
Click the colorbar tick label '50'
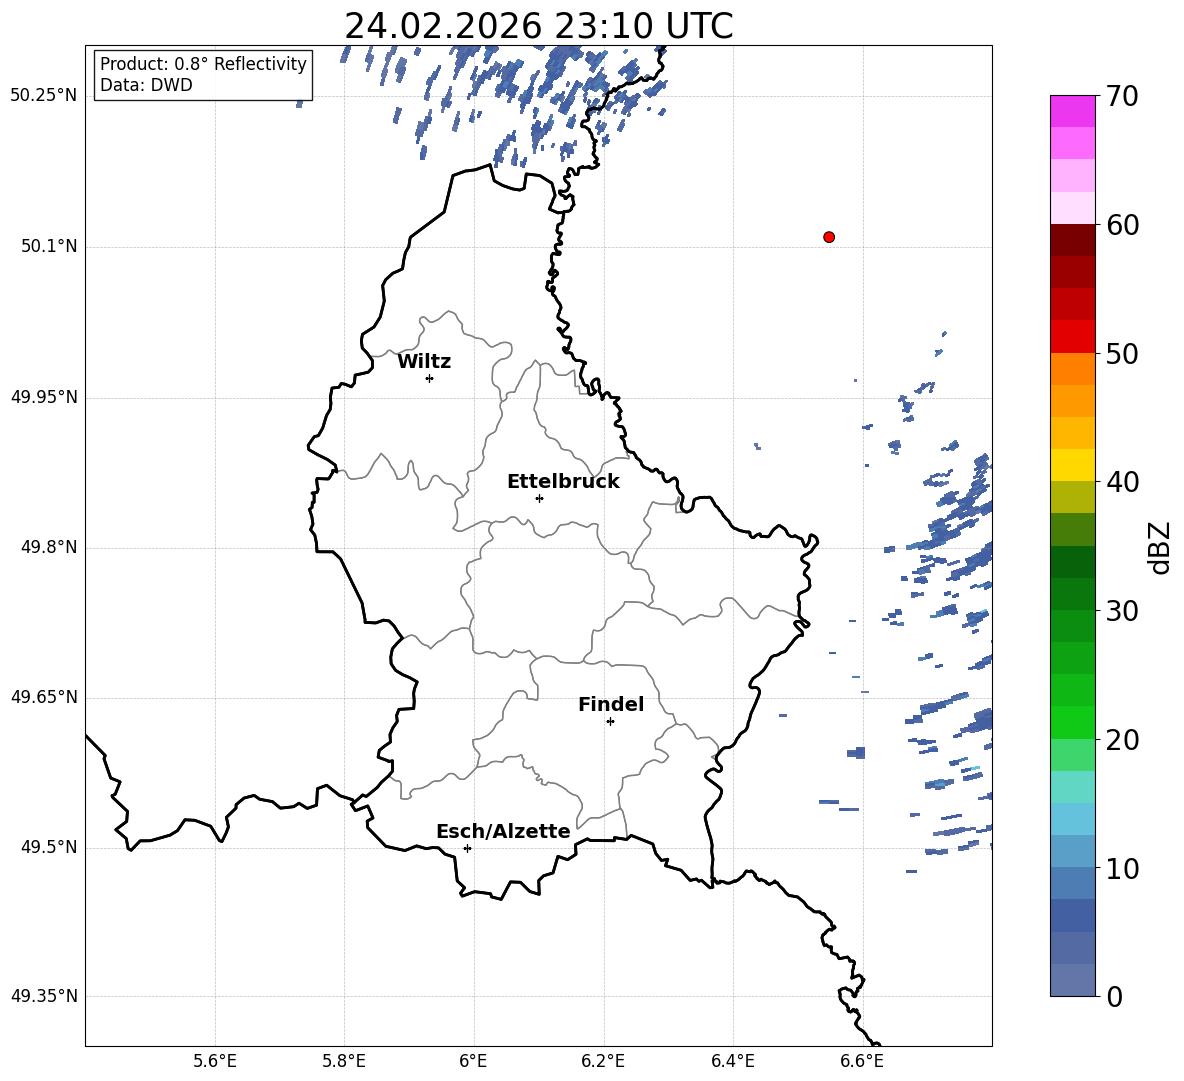coord(1122,353)
